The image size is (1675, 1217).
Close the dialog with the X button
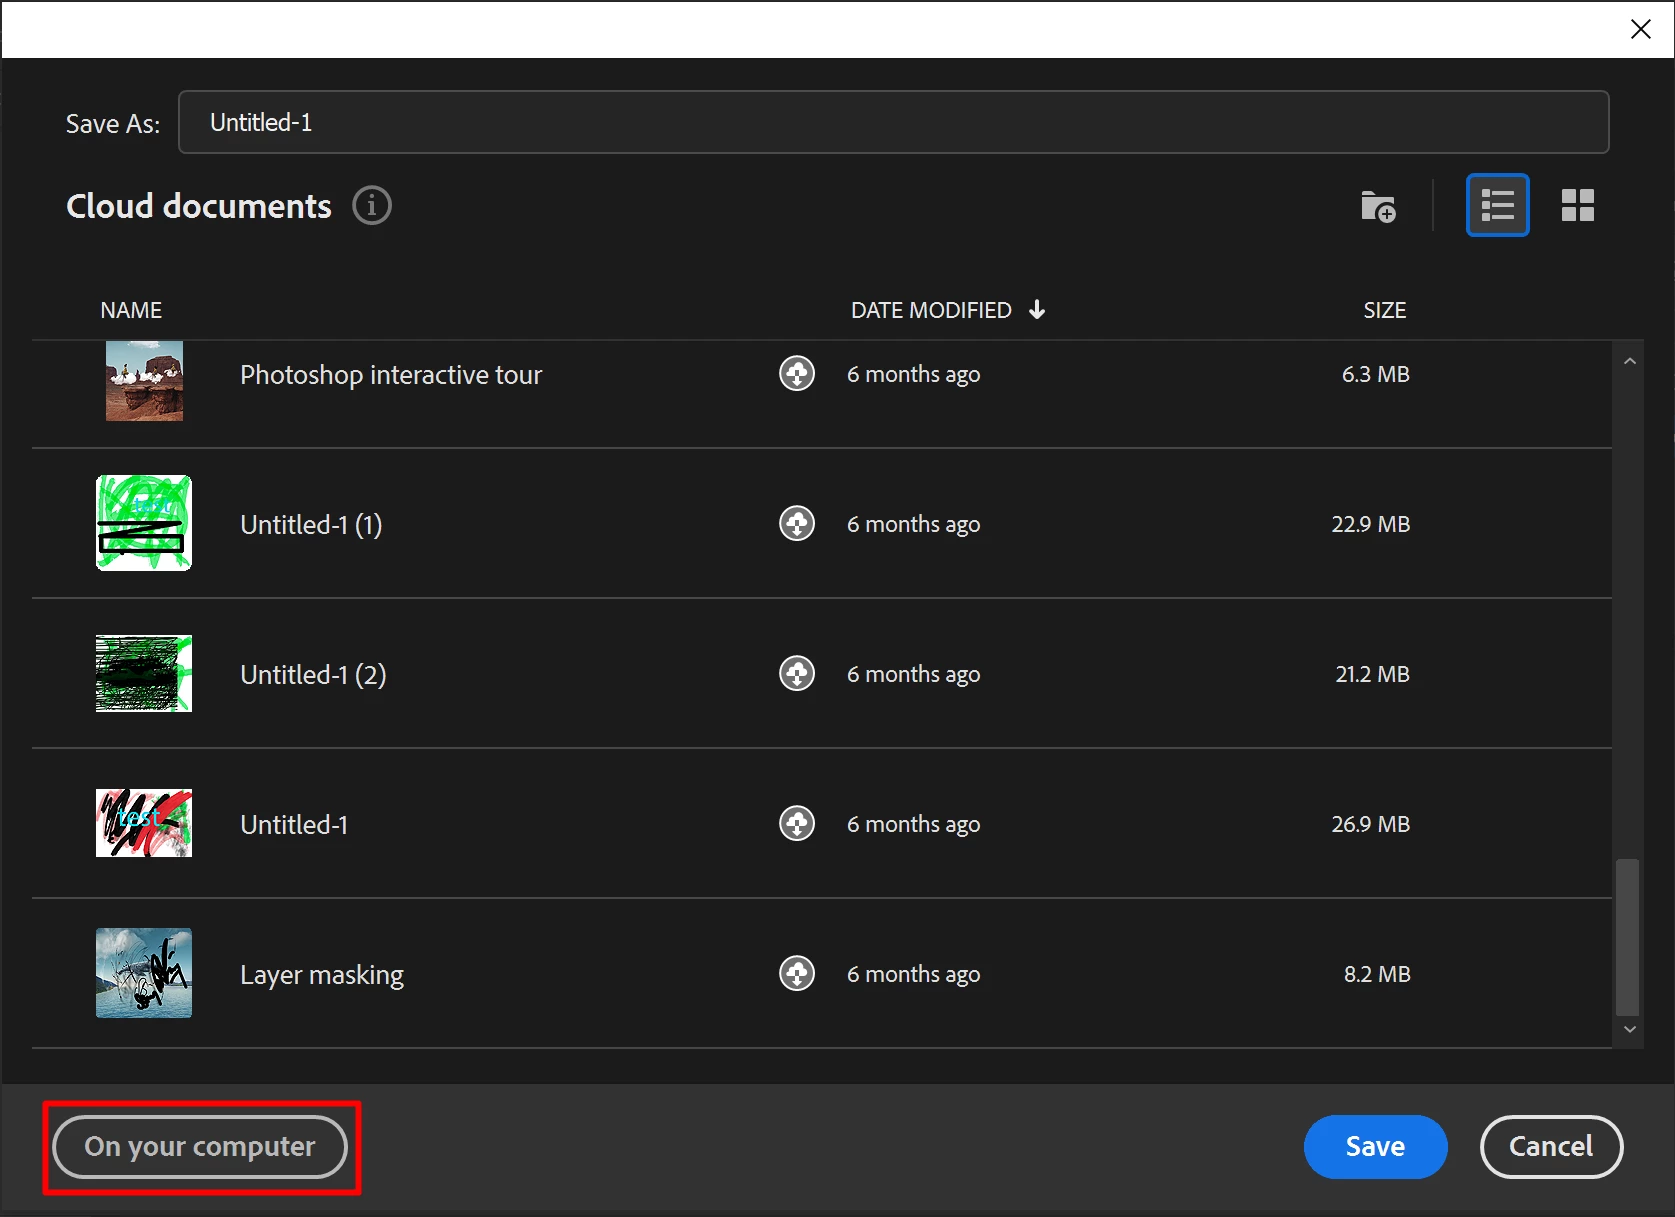(x=1641, y=29)
